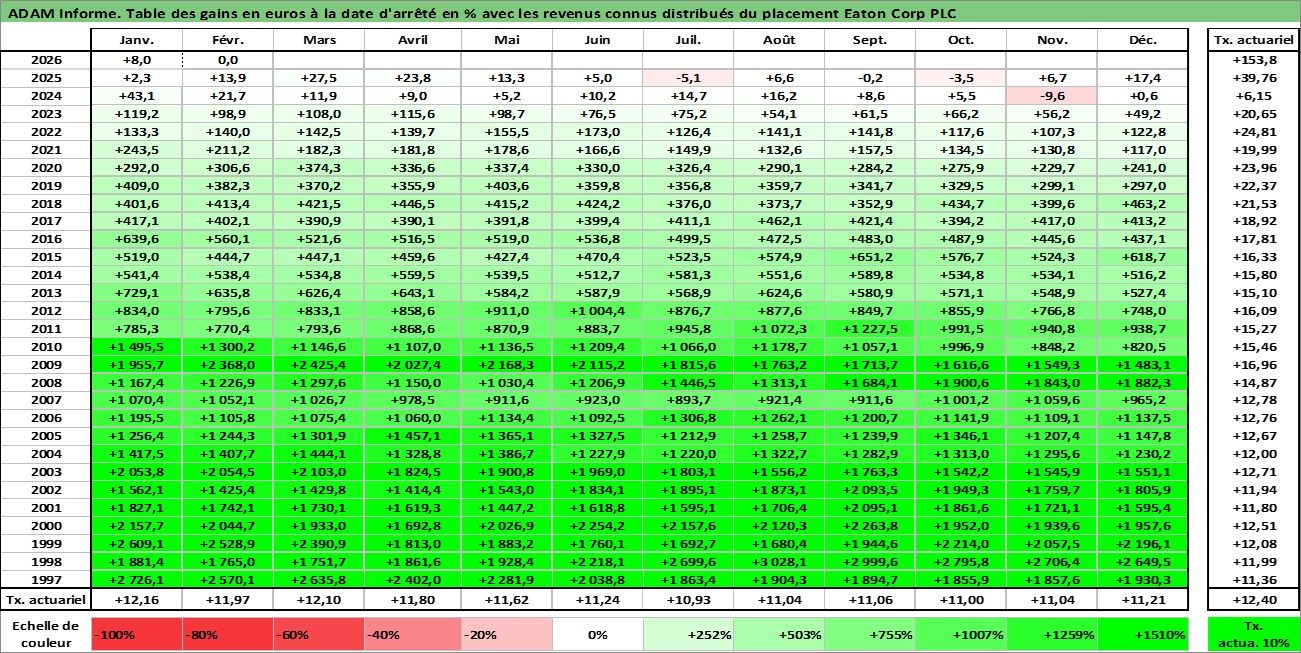The image size is (1301, 653).
Task: Select the 1999 October value '+2 214,0'
Action: [x=961, y=544]
